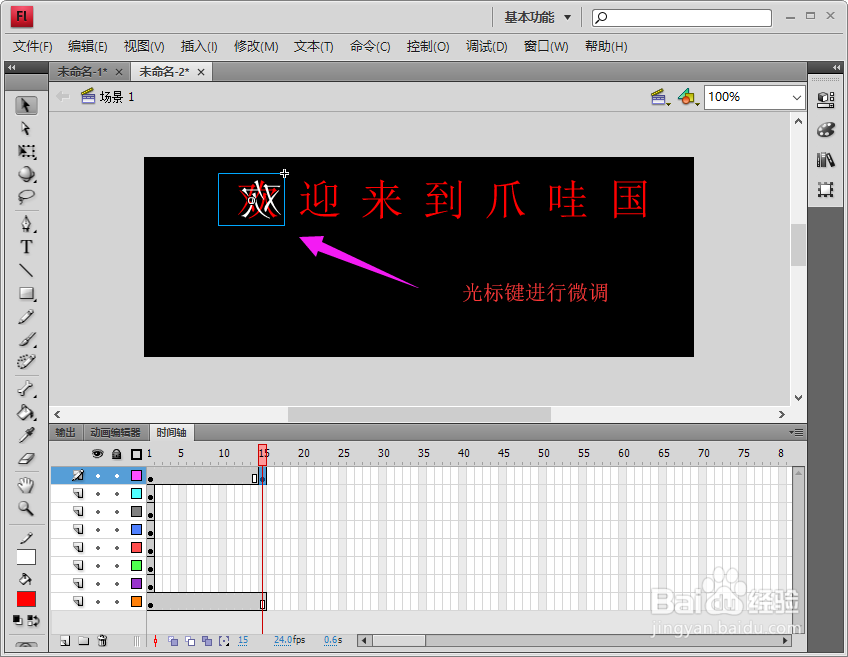Lock the green swatch layer
848x657 pixels.
click(117, 566)
